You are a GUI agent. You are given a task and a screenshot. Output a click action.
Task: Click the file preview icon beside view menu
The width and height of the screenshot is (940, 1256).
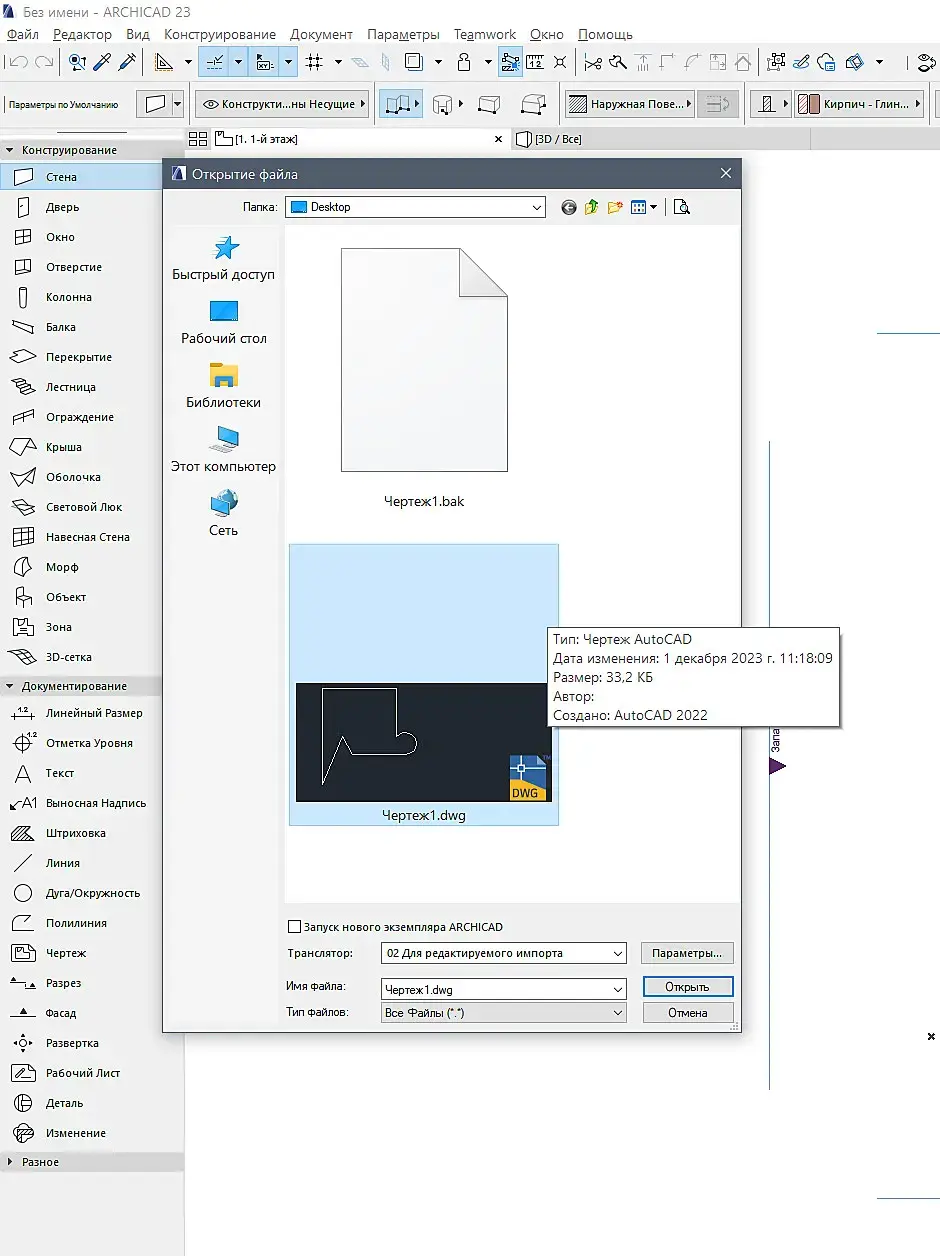pos(682,207)
